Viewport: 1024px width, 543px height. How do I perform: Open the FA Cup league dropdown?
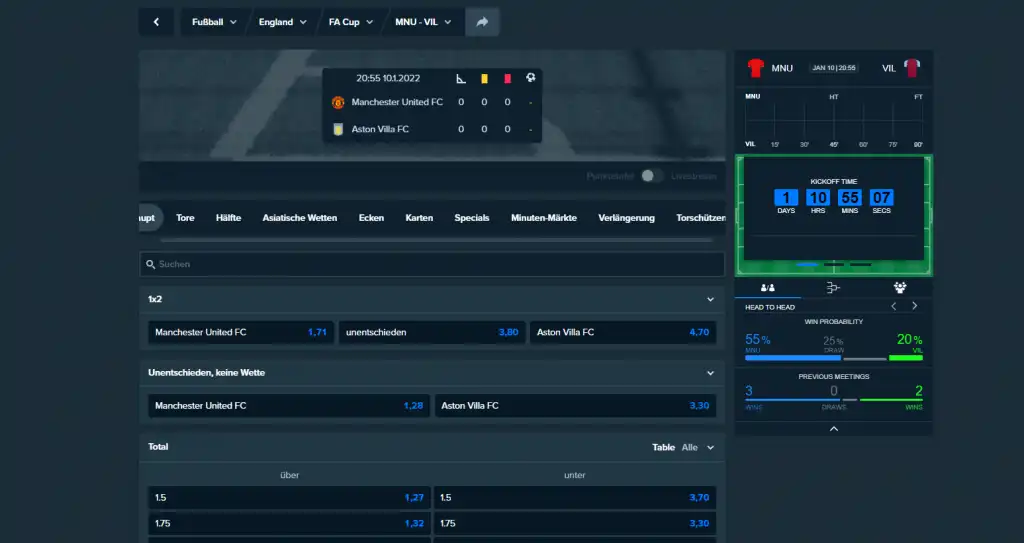[351, 22]
